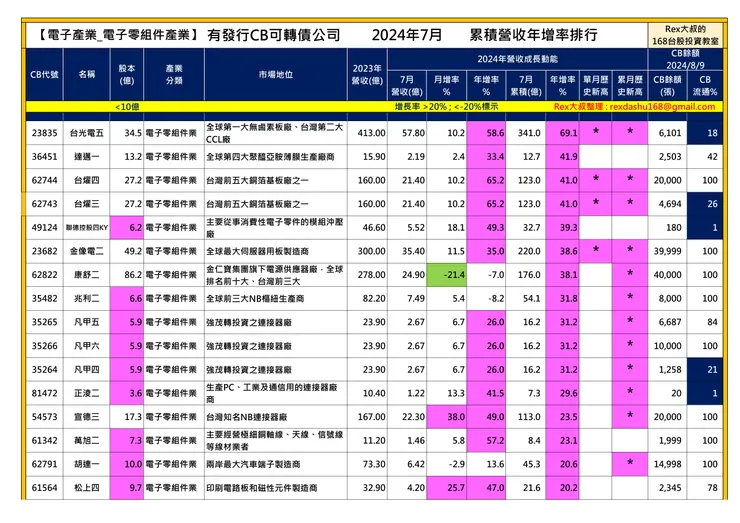Select the 167.00 revenue cell in row 54573
This screenshot has height=523, width=740.
tap(367, 417)
